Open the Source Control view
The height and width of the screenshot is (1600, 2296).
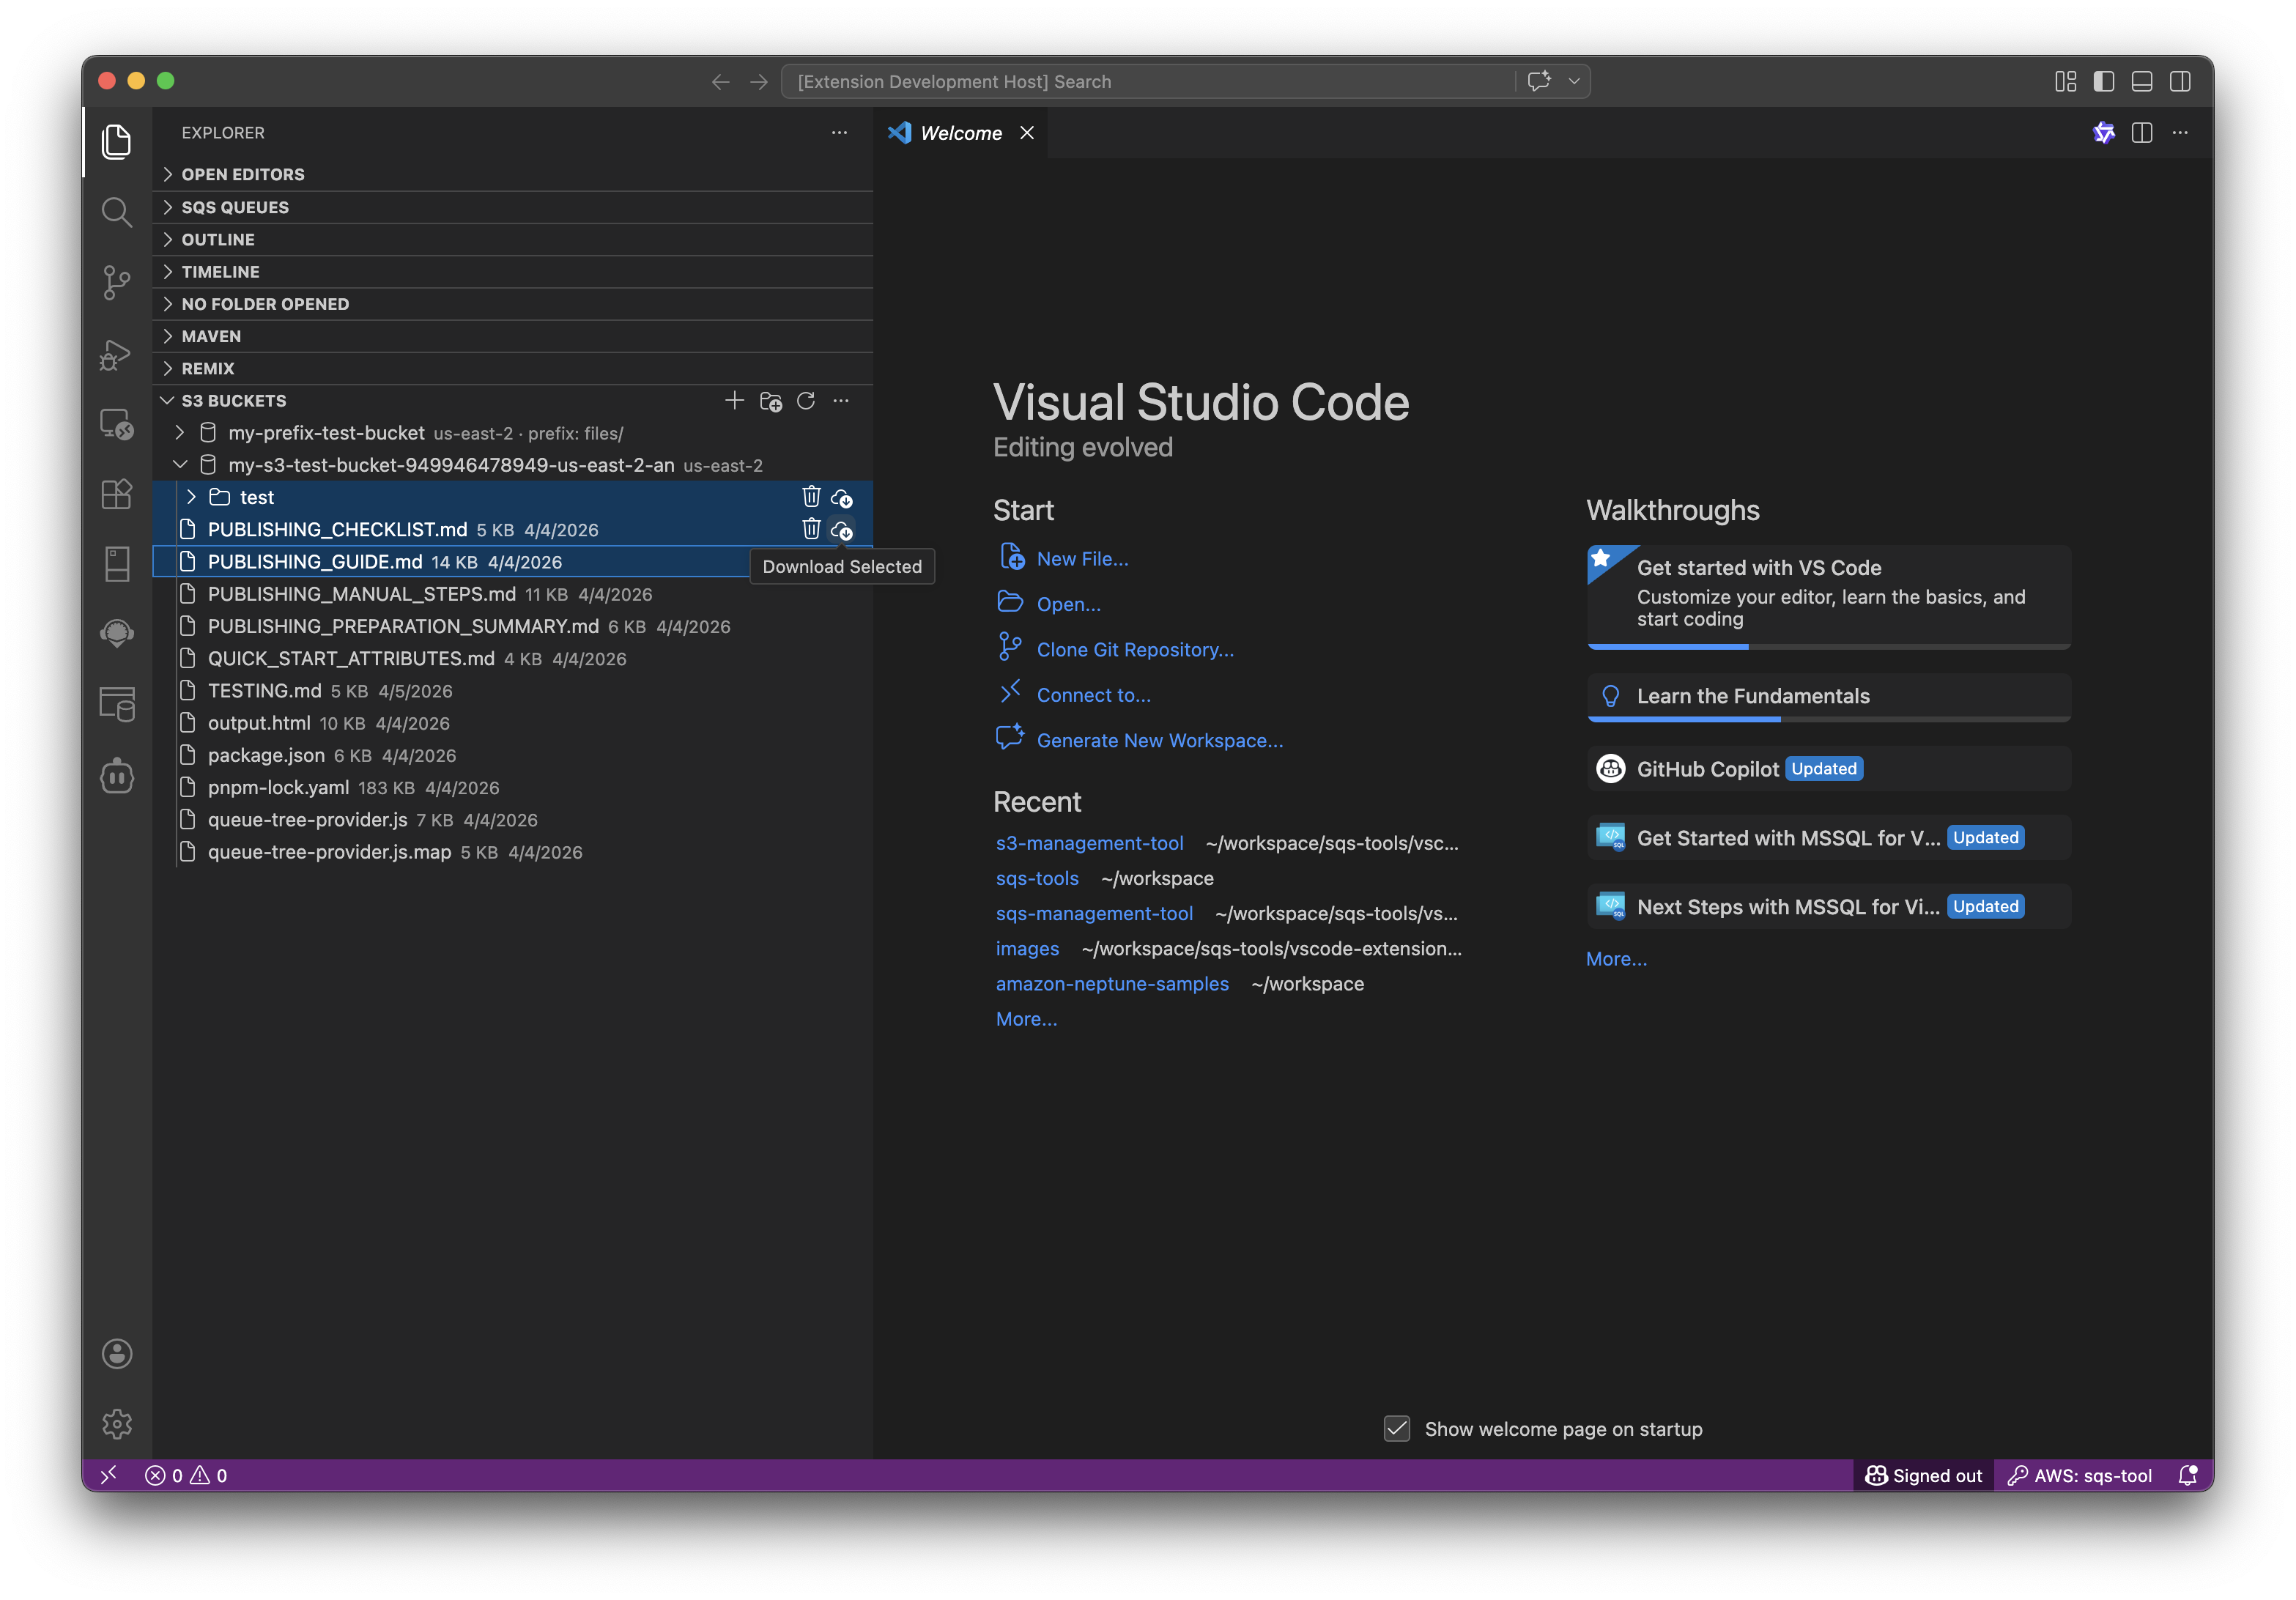[117, 283]
